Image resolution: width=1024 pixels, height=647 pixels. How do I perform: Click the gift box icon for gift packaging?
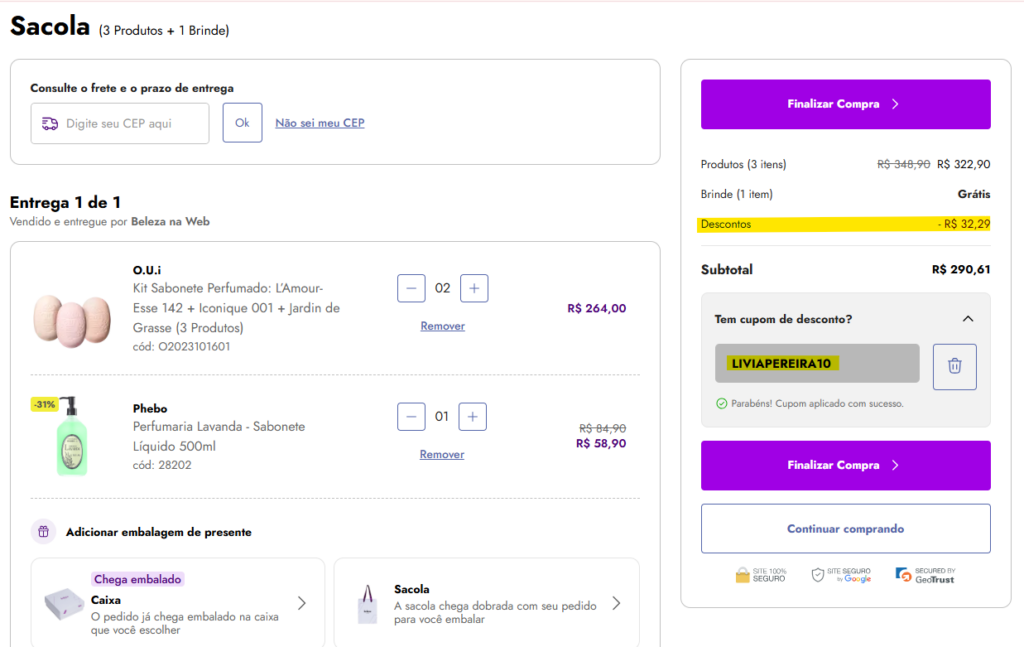(x=43, y=532)
